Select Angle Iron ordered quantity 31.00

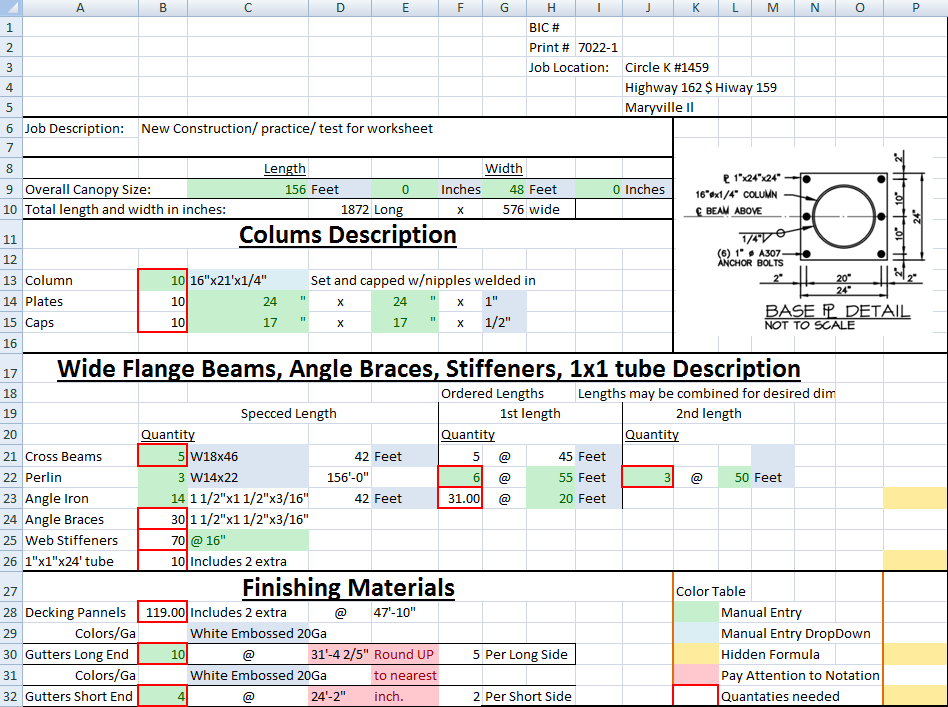(460, 498)
